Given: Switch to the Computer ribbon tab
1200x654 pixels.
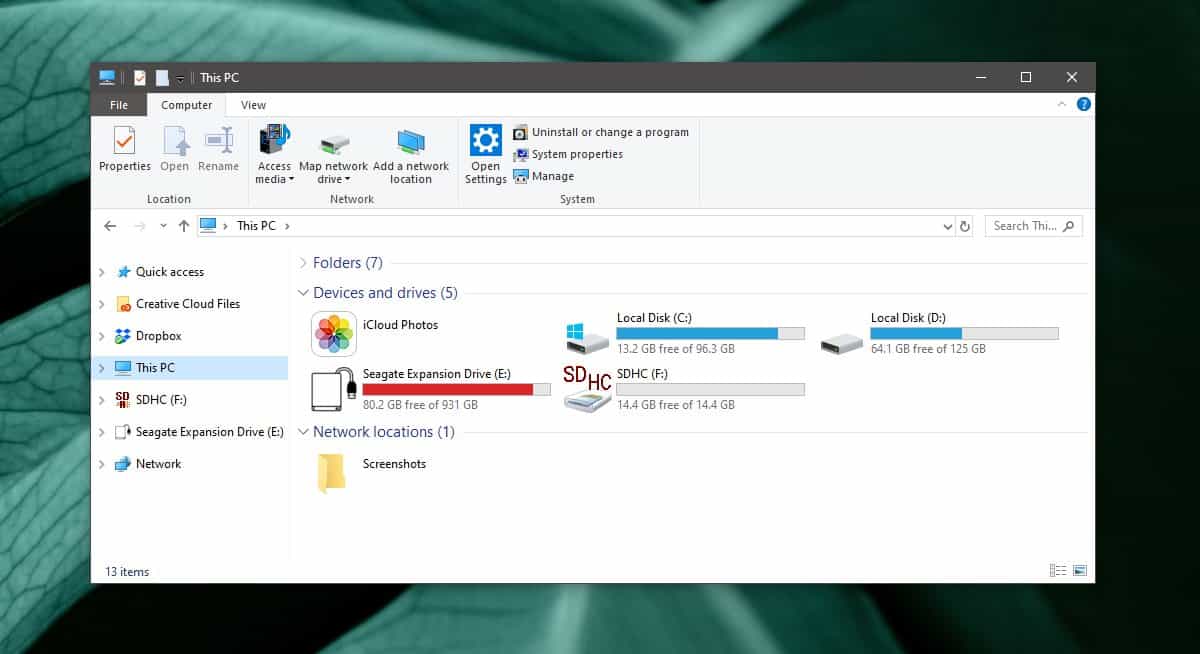Looking at the screenshot, I should click(x=187, y=105).
